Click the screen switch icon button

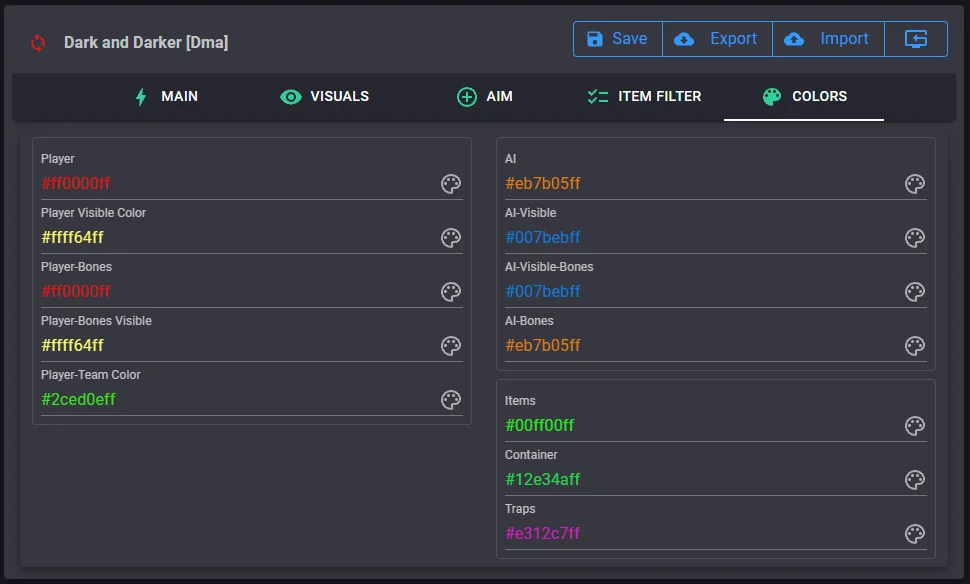(x=916, y=39)
